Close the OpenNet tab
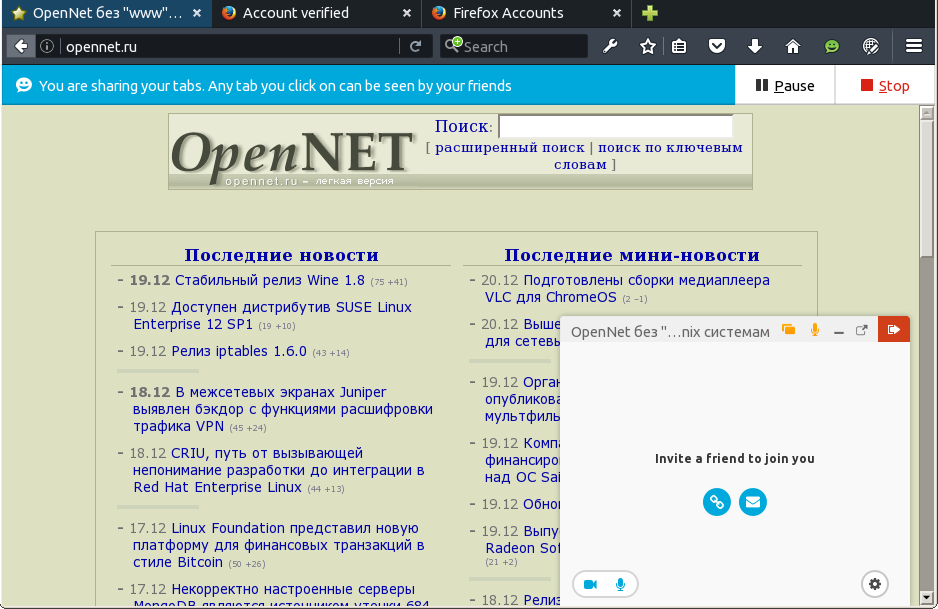This screenshot has width=938, height=609. 196,13
